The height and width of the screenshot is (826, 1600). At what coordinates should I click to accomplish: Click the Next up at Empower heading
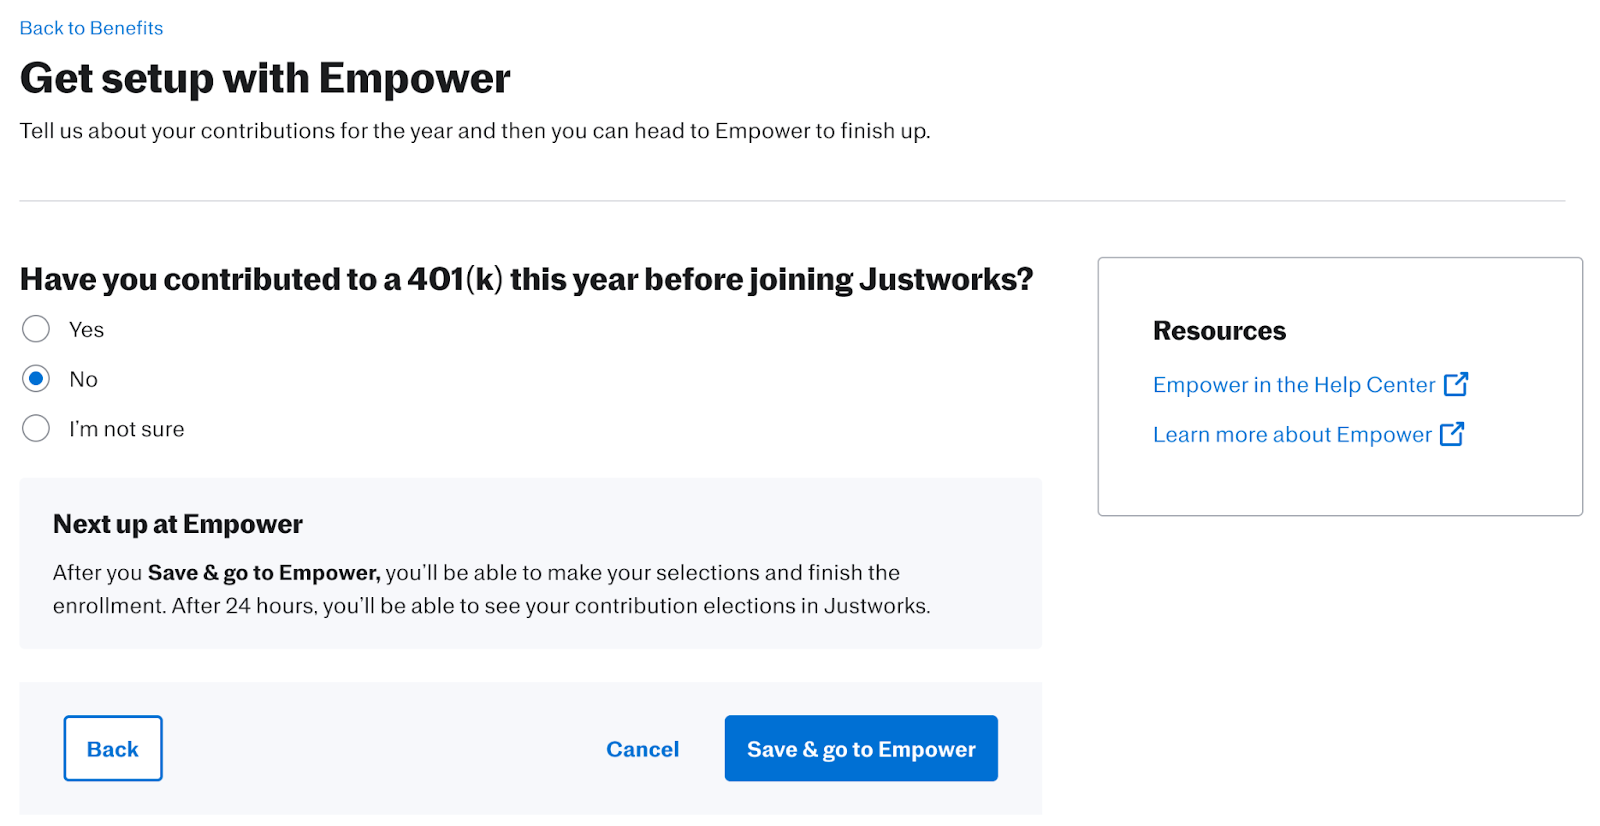click(x=178, y=524)
